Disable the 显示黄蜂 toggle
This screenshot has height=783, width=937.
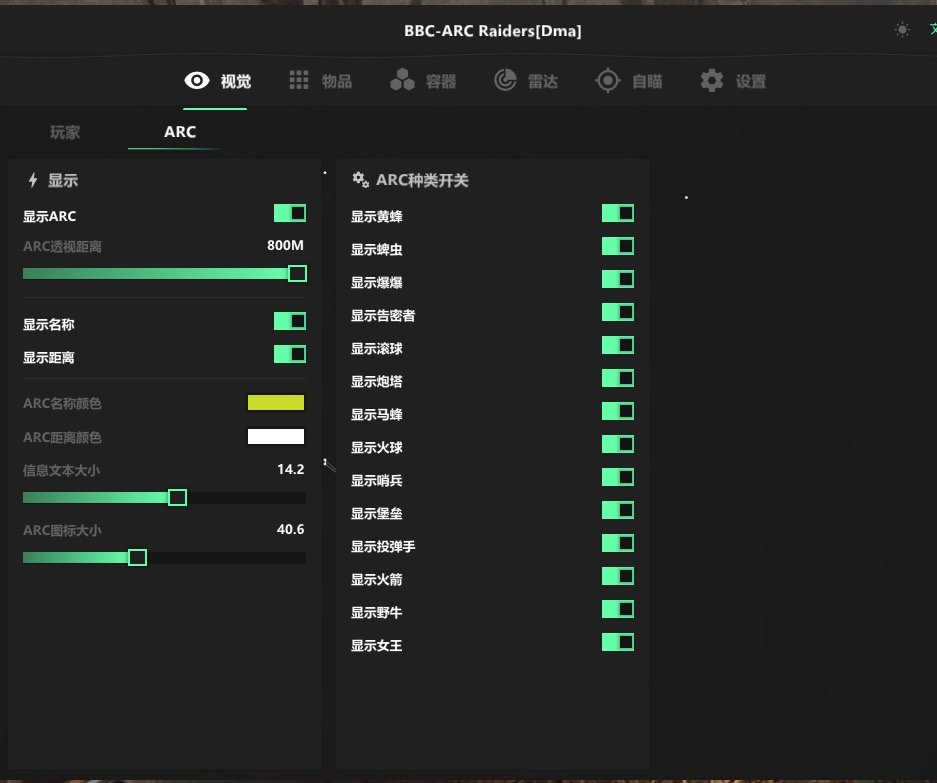pos(618,213)
